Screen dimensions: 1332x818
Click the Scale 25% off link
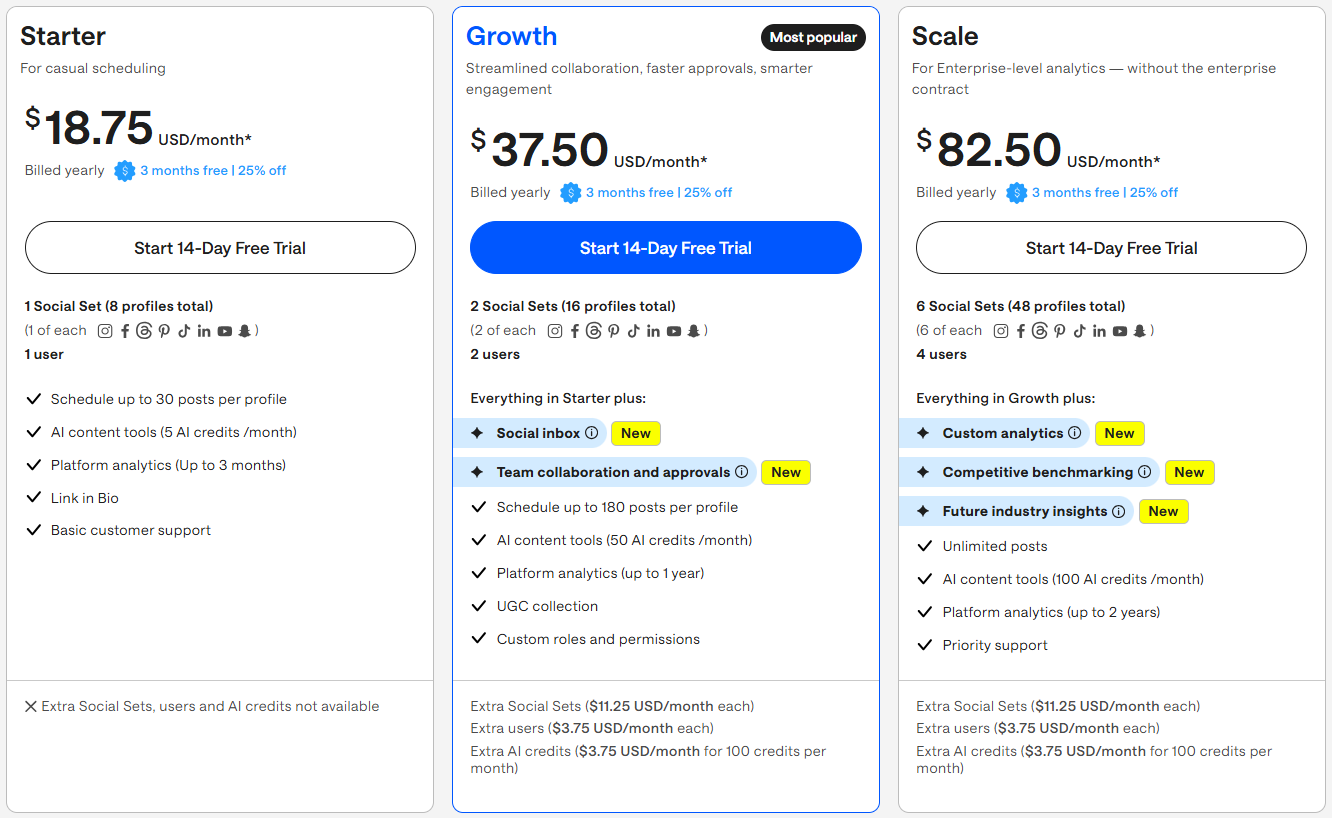coord(1153,191)
